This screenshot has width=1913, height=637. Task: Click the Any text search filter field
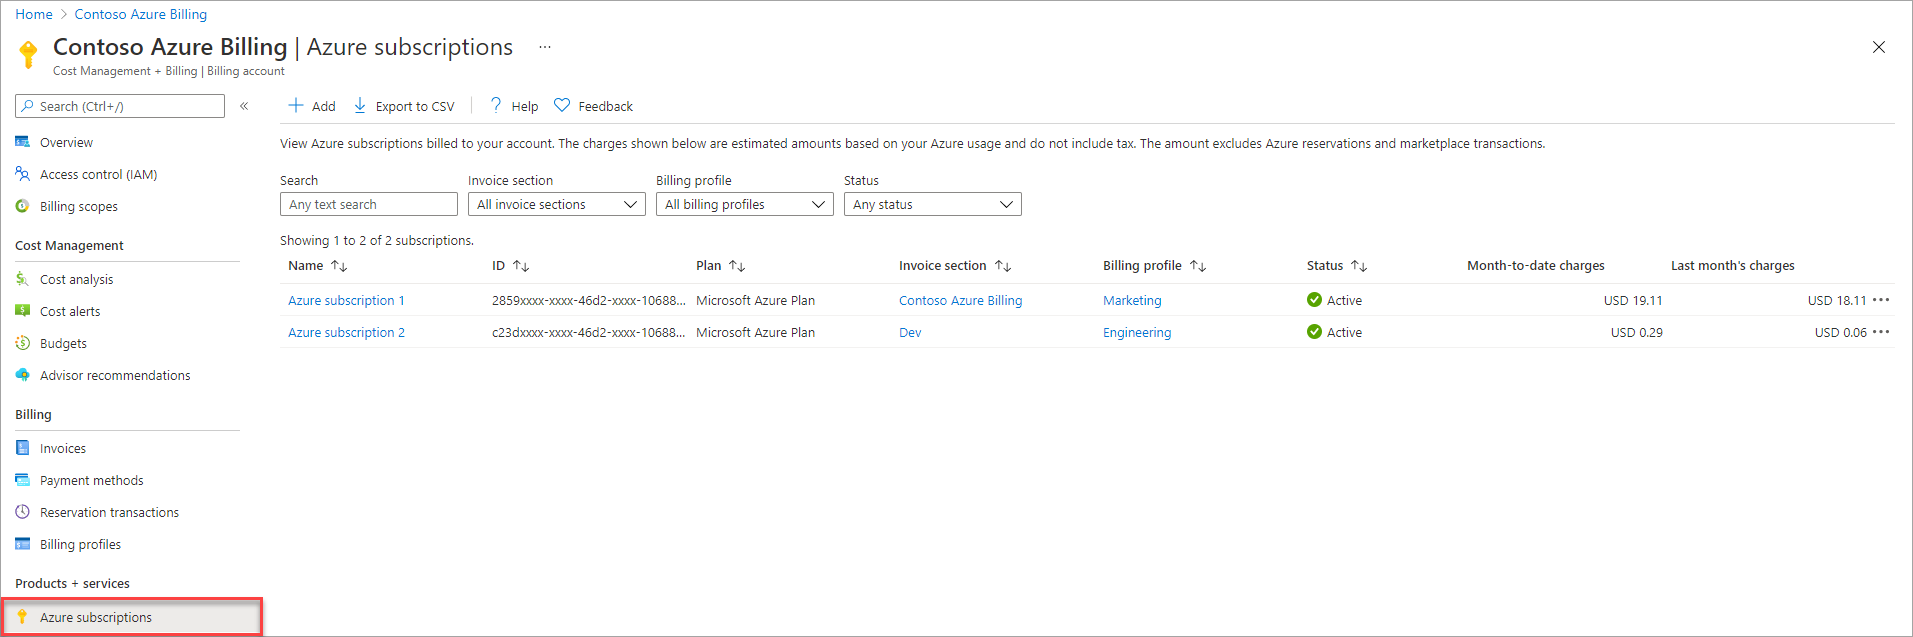[369, 204]
